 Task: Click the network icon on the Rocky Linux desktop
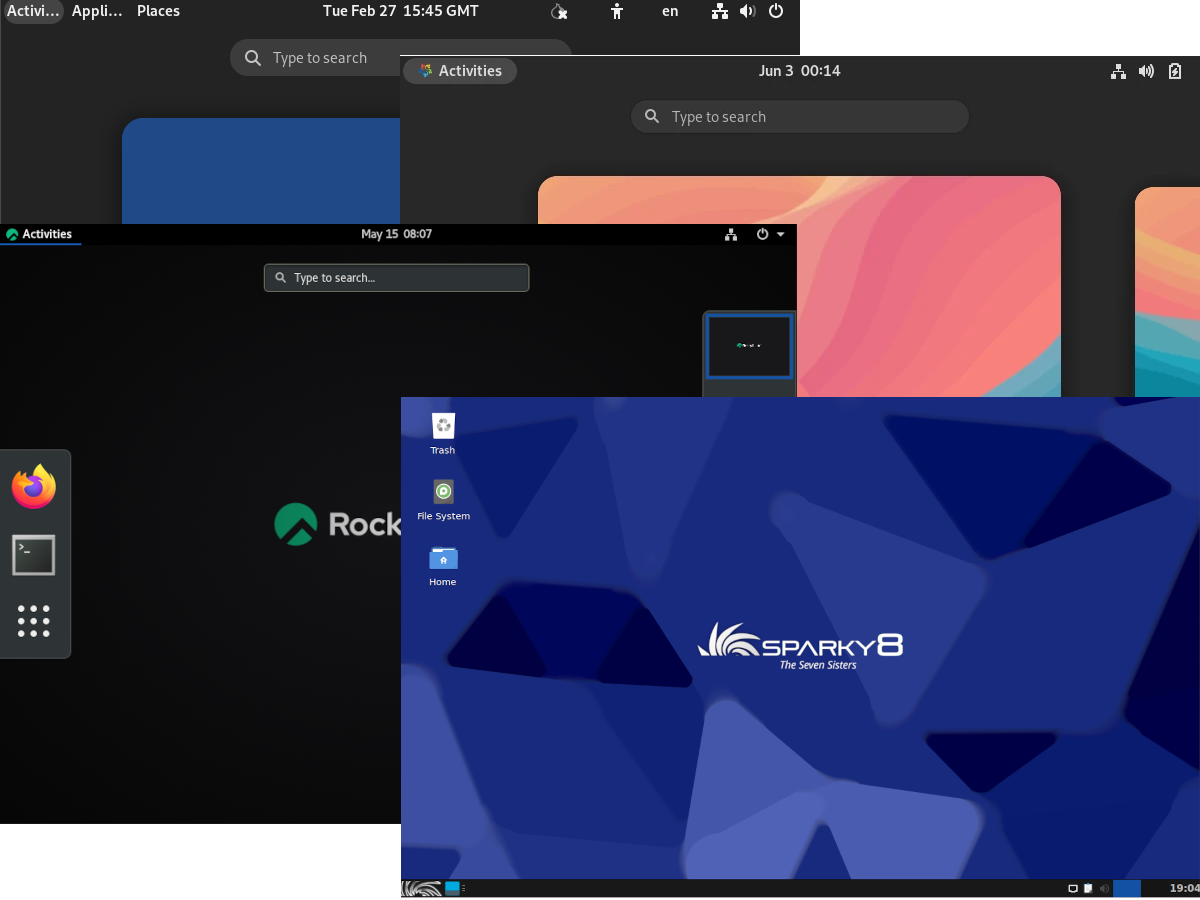731,234
